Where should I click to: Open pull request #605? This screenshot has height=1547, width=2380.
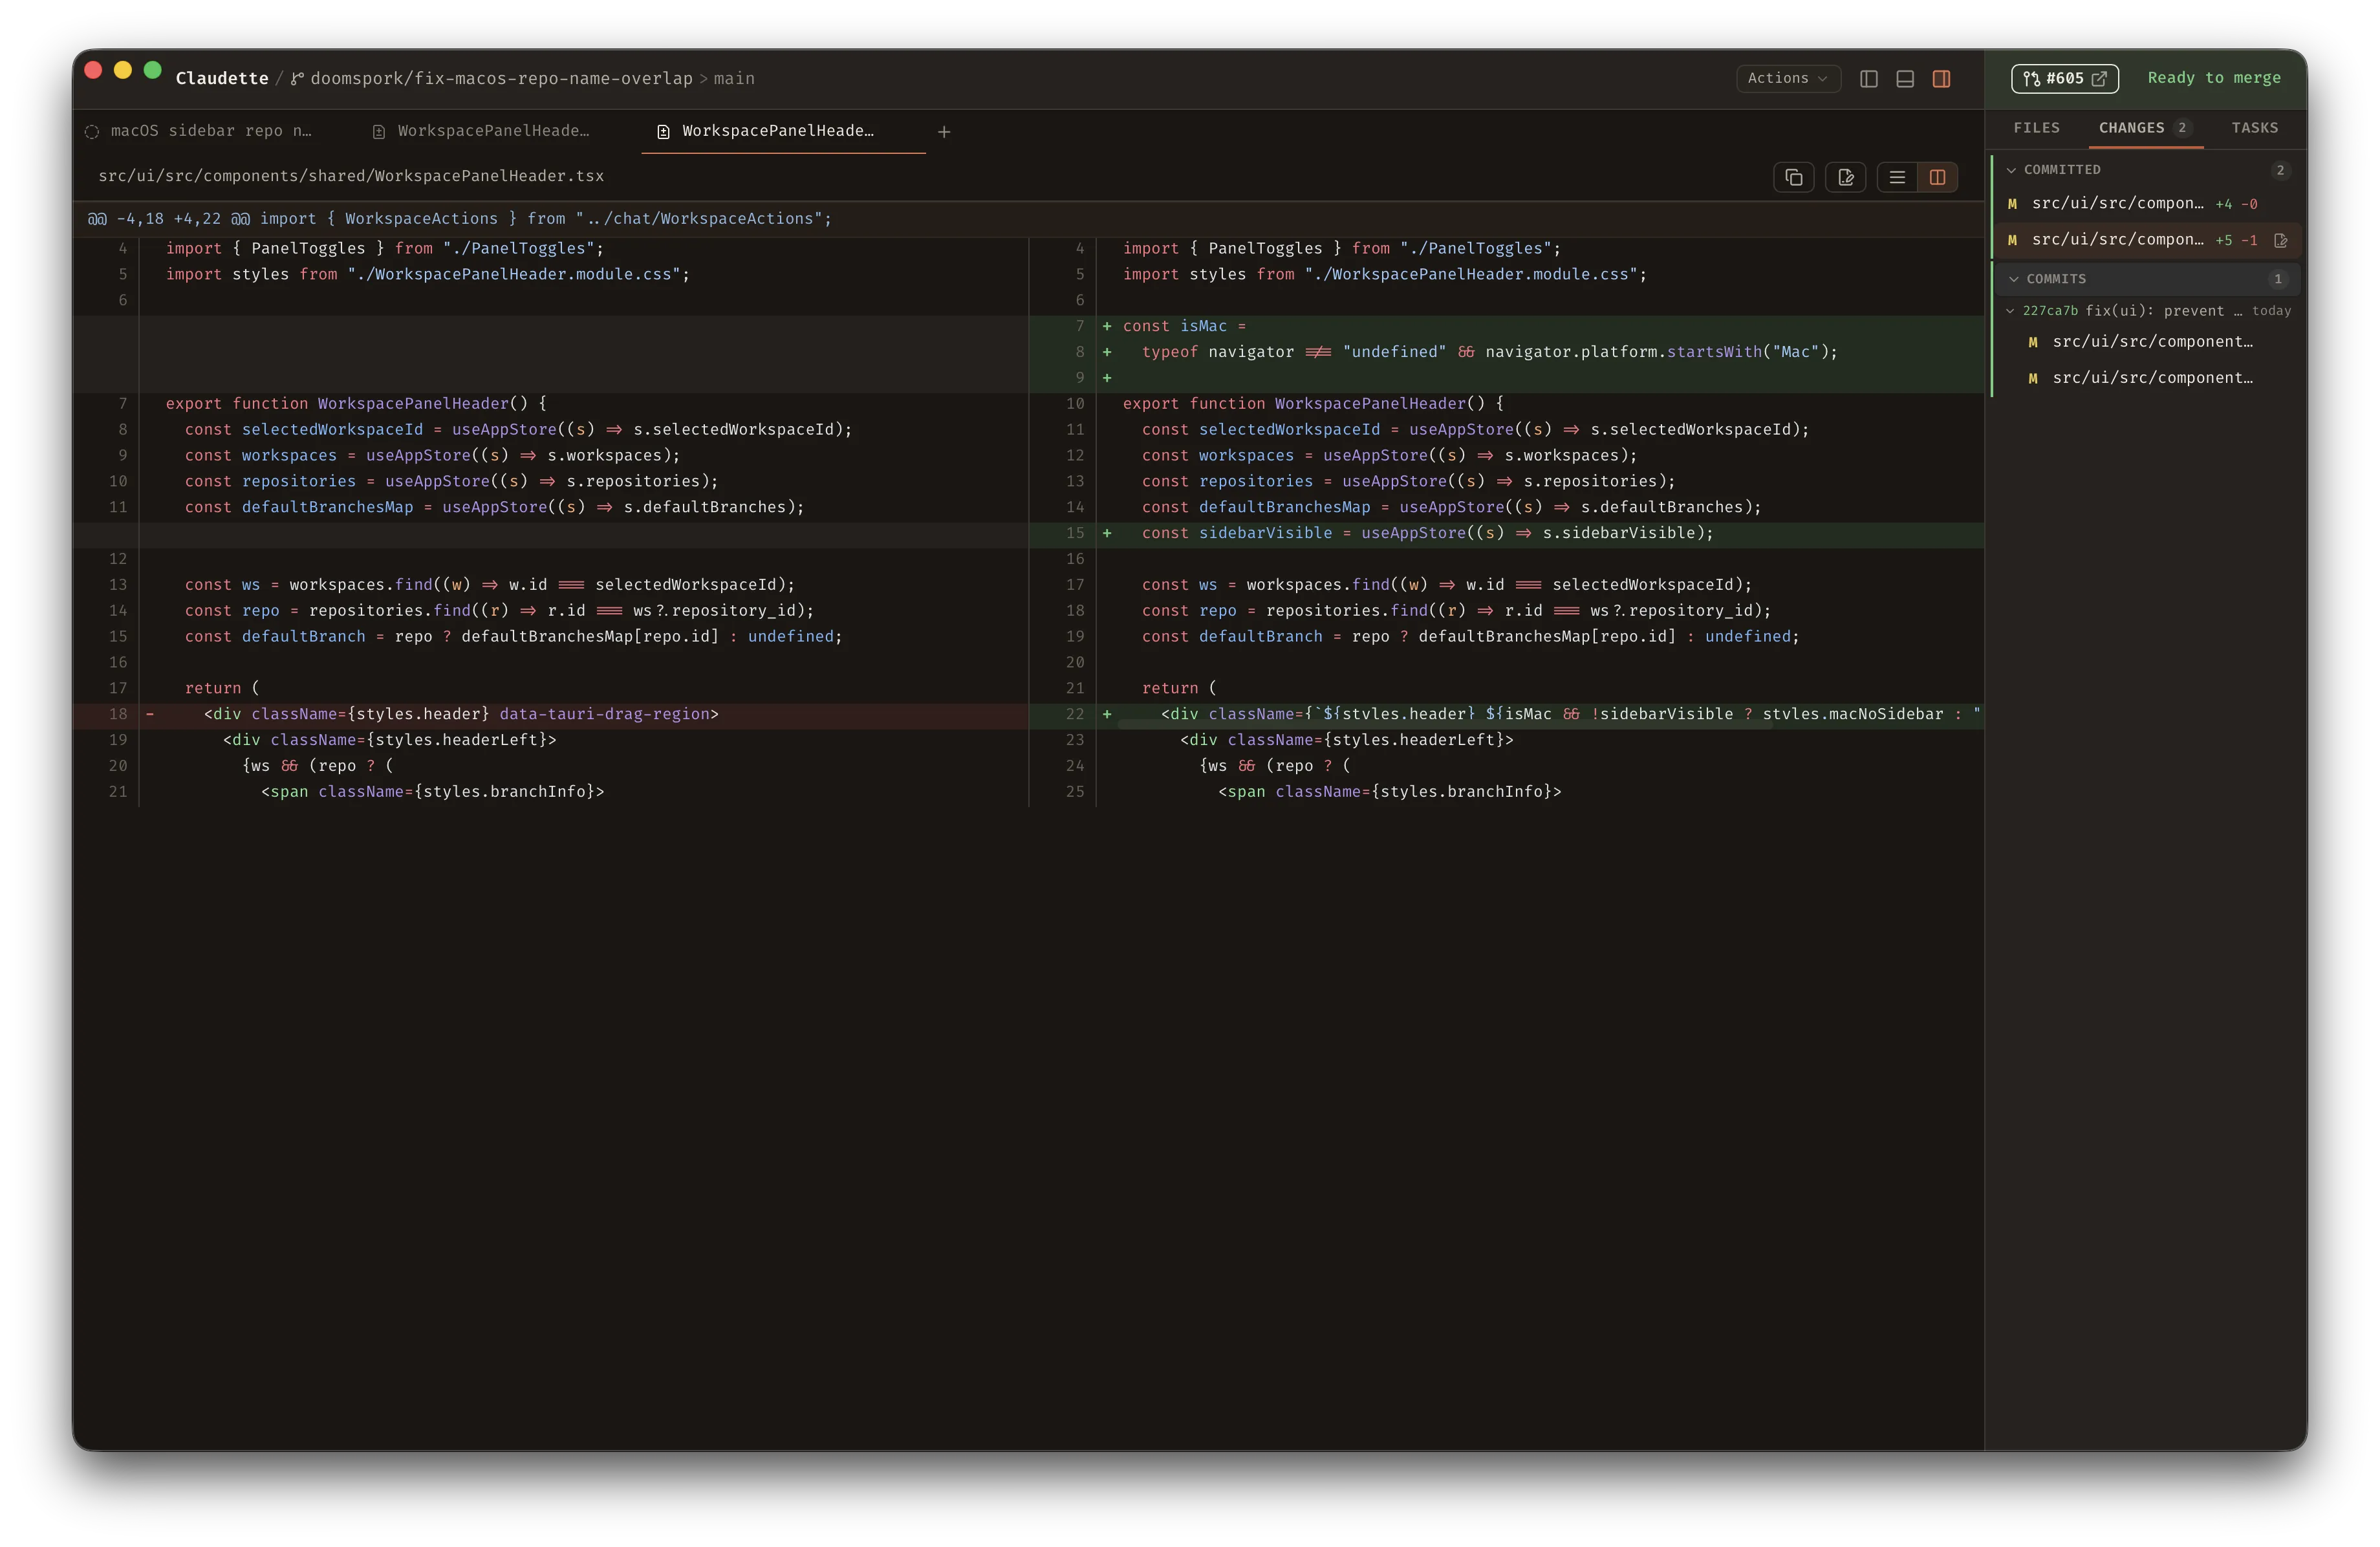point(2064,78)
